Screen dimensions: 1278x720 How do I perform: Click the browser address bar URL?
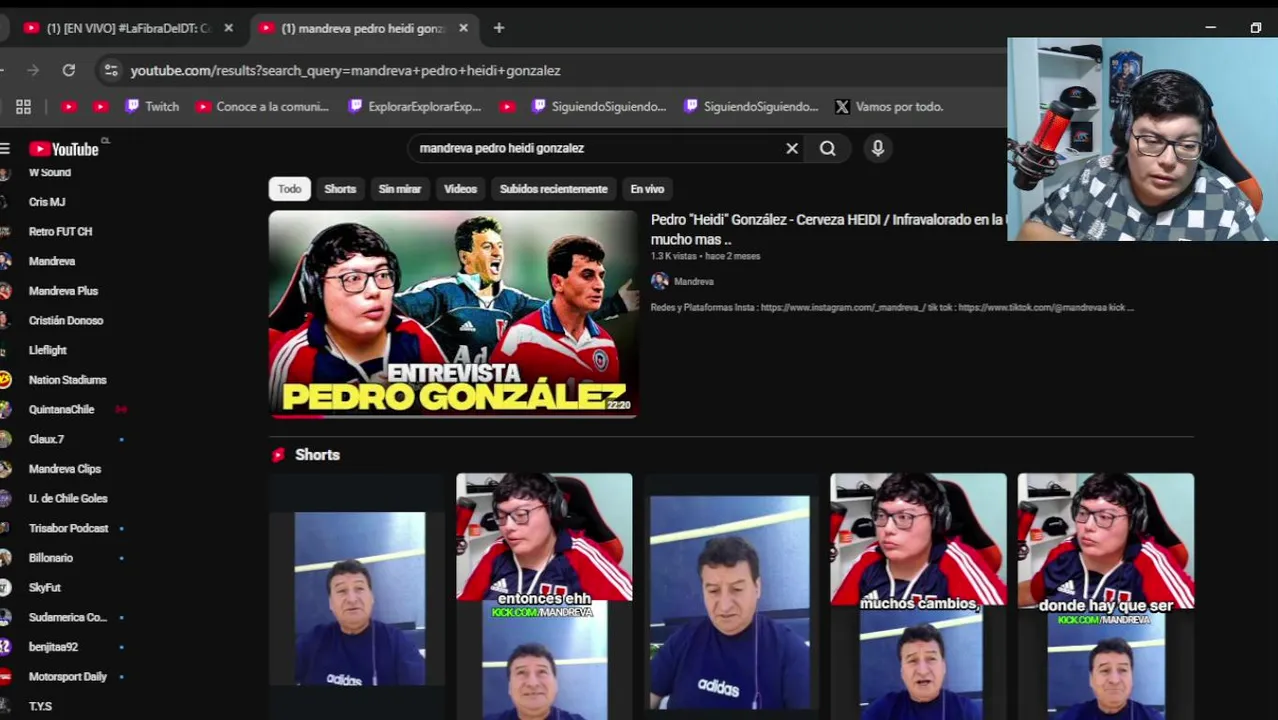[x=345, y=70]
